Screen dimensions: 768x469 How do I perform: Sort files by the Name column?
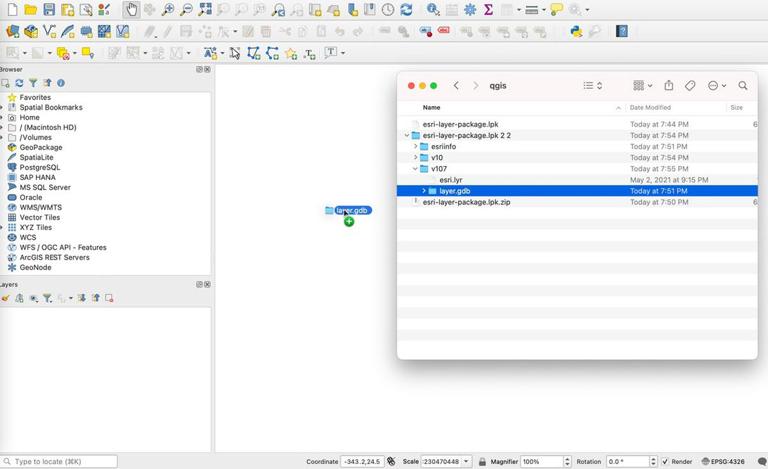pyautogui.click(x=432, y=107)
